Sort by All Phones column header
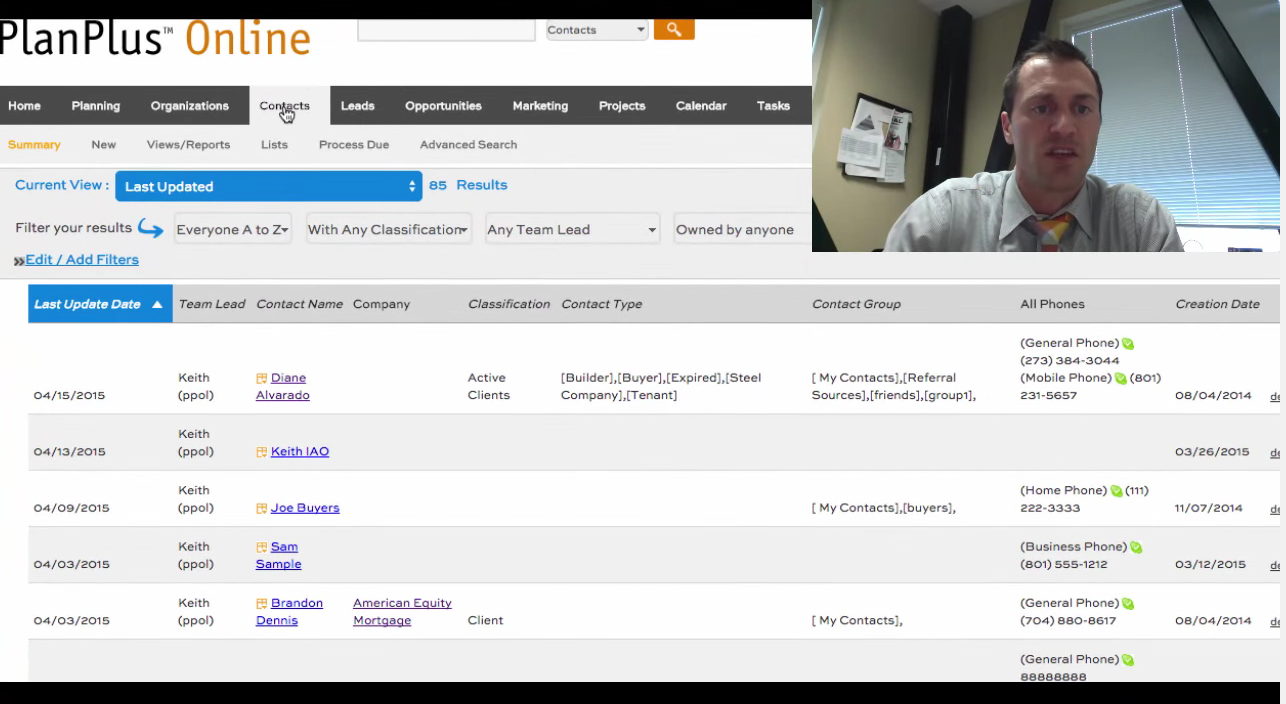This screenshot has height=704, width=1286. pos(1052,305)
